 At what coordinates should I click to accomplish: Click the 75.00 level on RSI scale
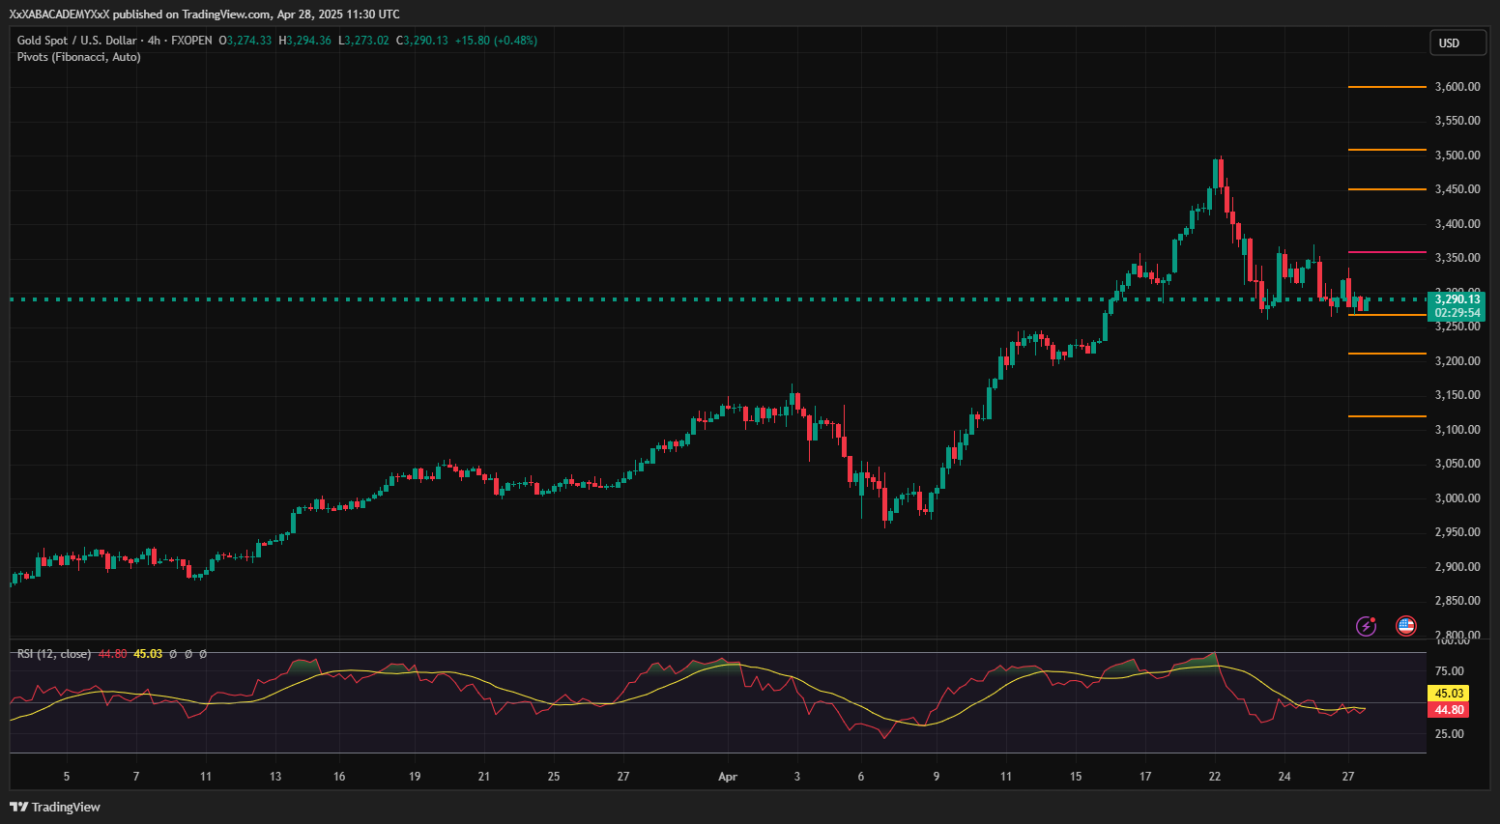pyautogui.click(x=1449, y=671)
